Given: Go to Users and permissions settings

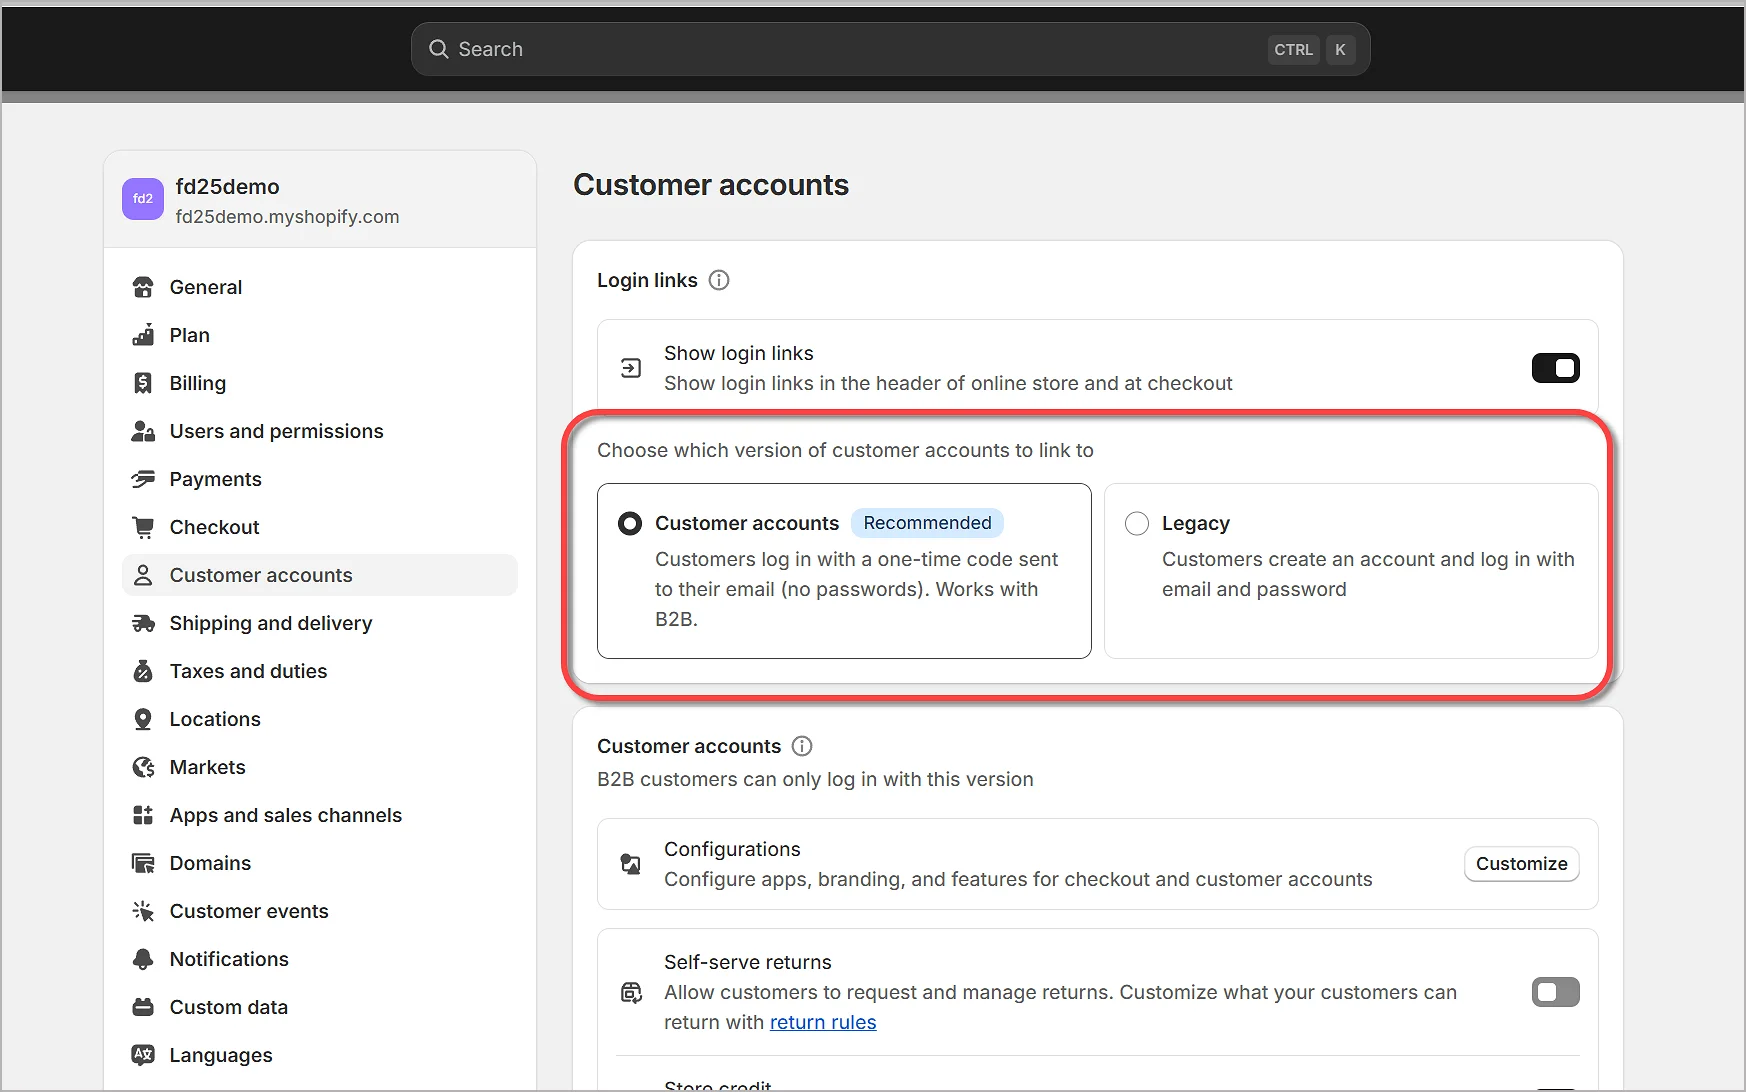Looking at the screenshot, I should (x=276, y=431).
